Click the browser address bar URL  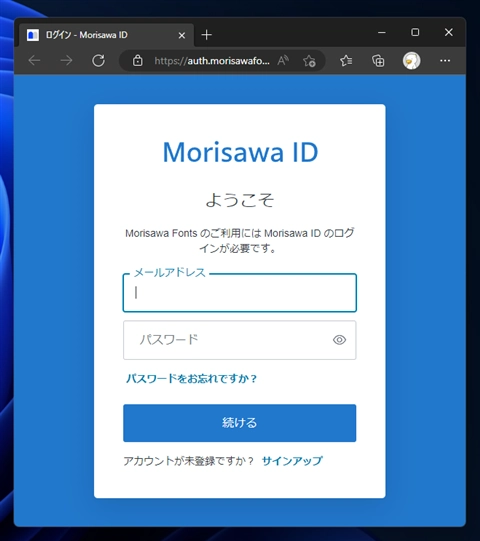212,61
